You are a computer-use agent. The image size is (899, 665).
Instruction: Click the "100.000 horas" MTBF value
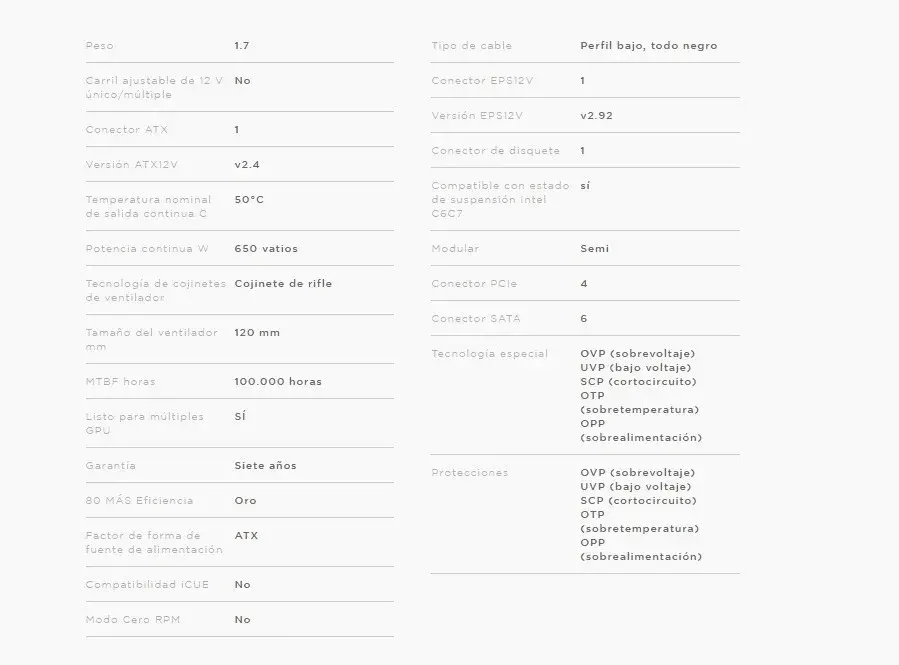click(278, 382)
